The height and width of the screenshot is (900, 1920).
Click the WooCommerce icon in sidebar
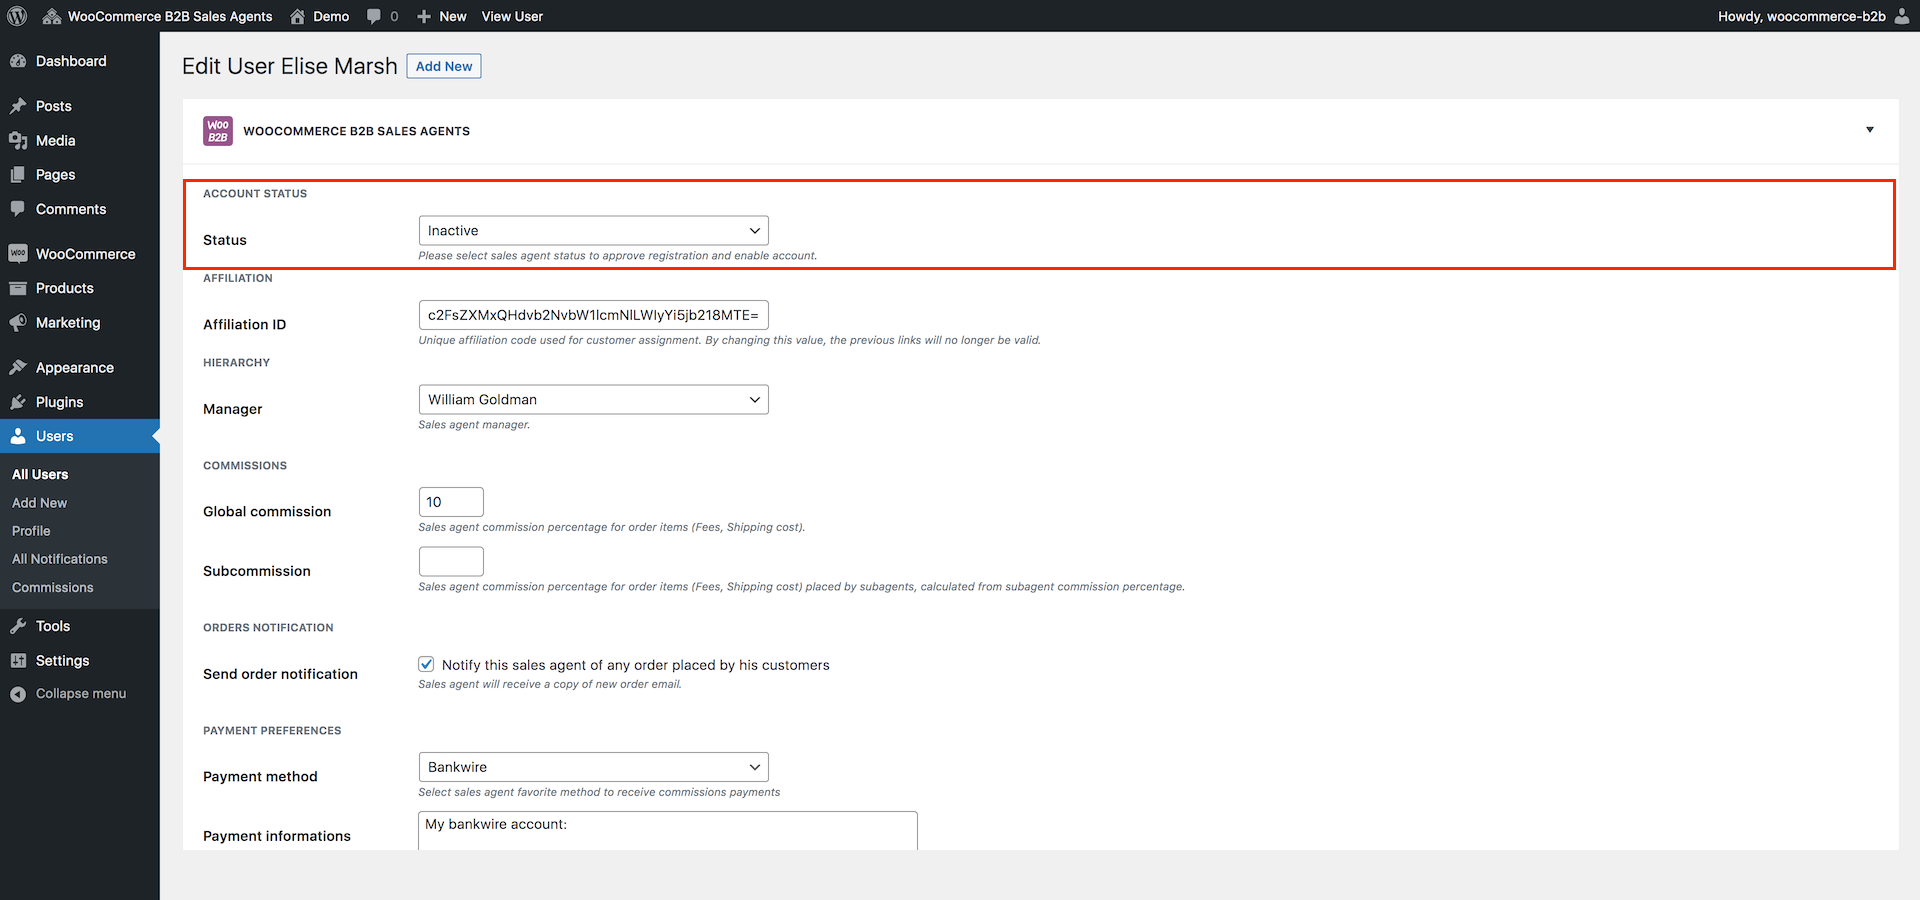(x=18, y=254)
